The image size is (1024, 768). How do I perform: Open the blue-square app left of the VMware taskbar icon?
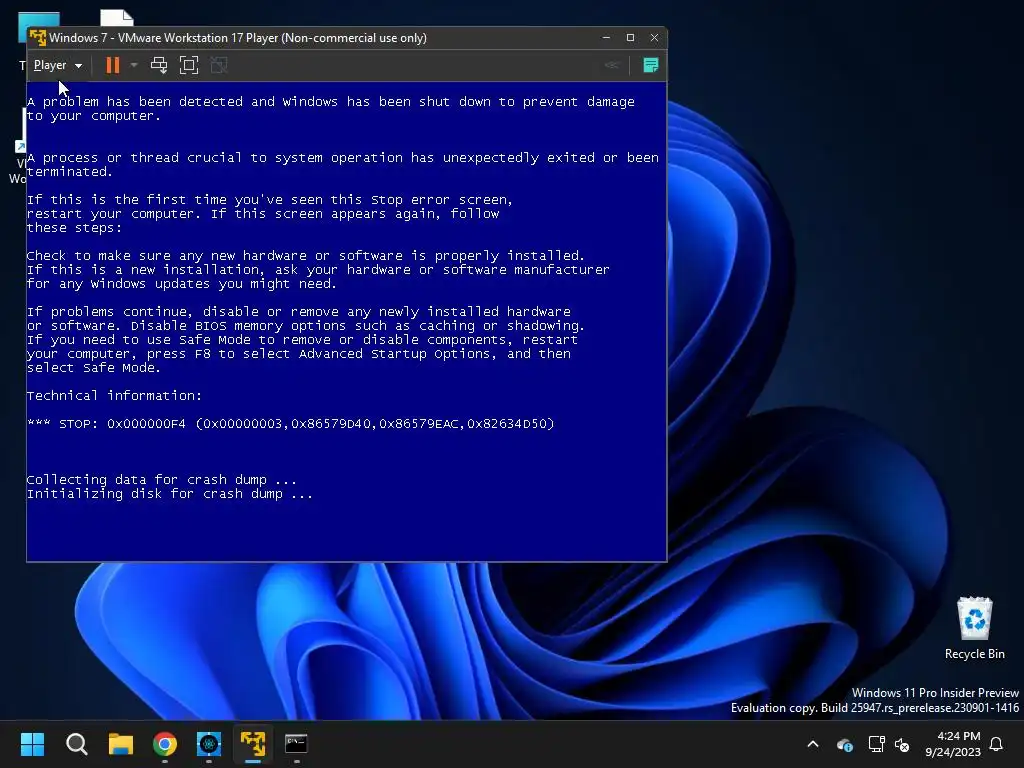(x=209, y=744)
